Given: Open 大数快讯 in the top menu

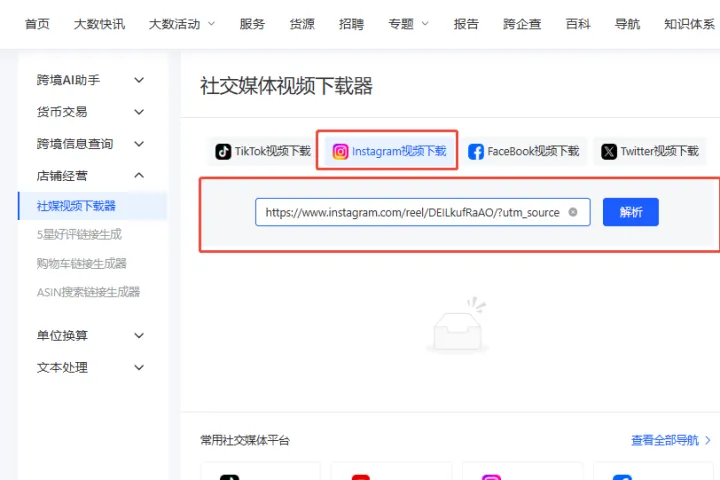Looking at the screenshot, I should pos(99,24).
